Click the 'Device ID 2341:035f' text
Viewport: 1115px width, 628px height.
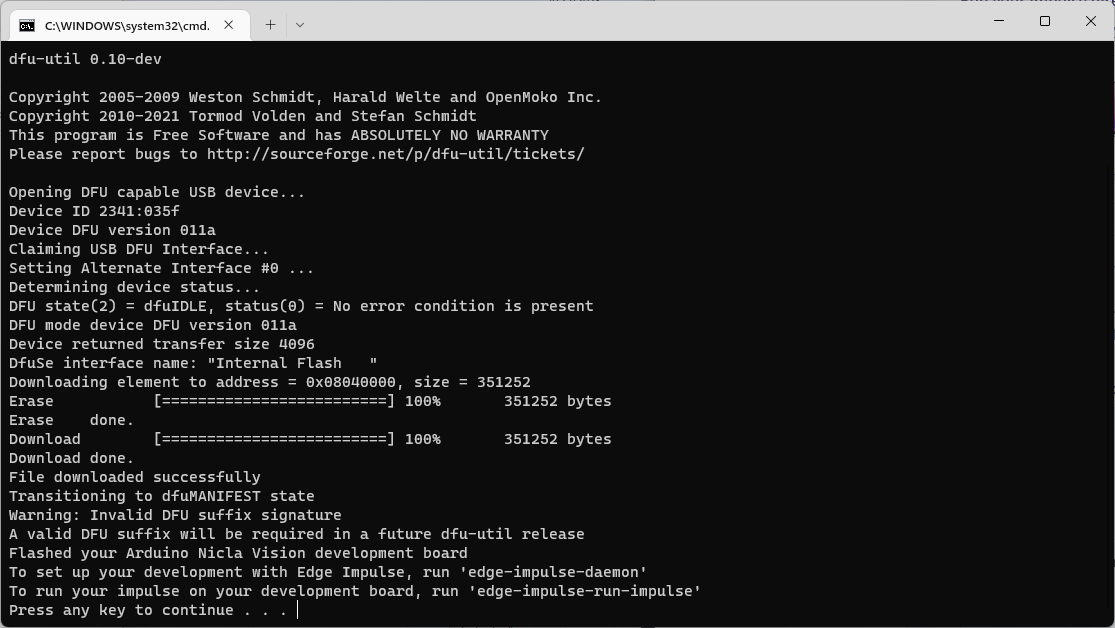pyautogui.click(x=94, y=211)
